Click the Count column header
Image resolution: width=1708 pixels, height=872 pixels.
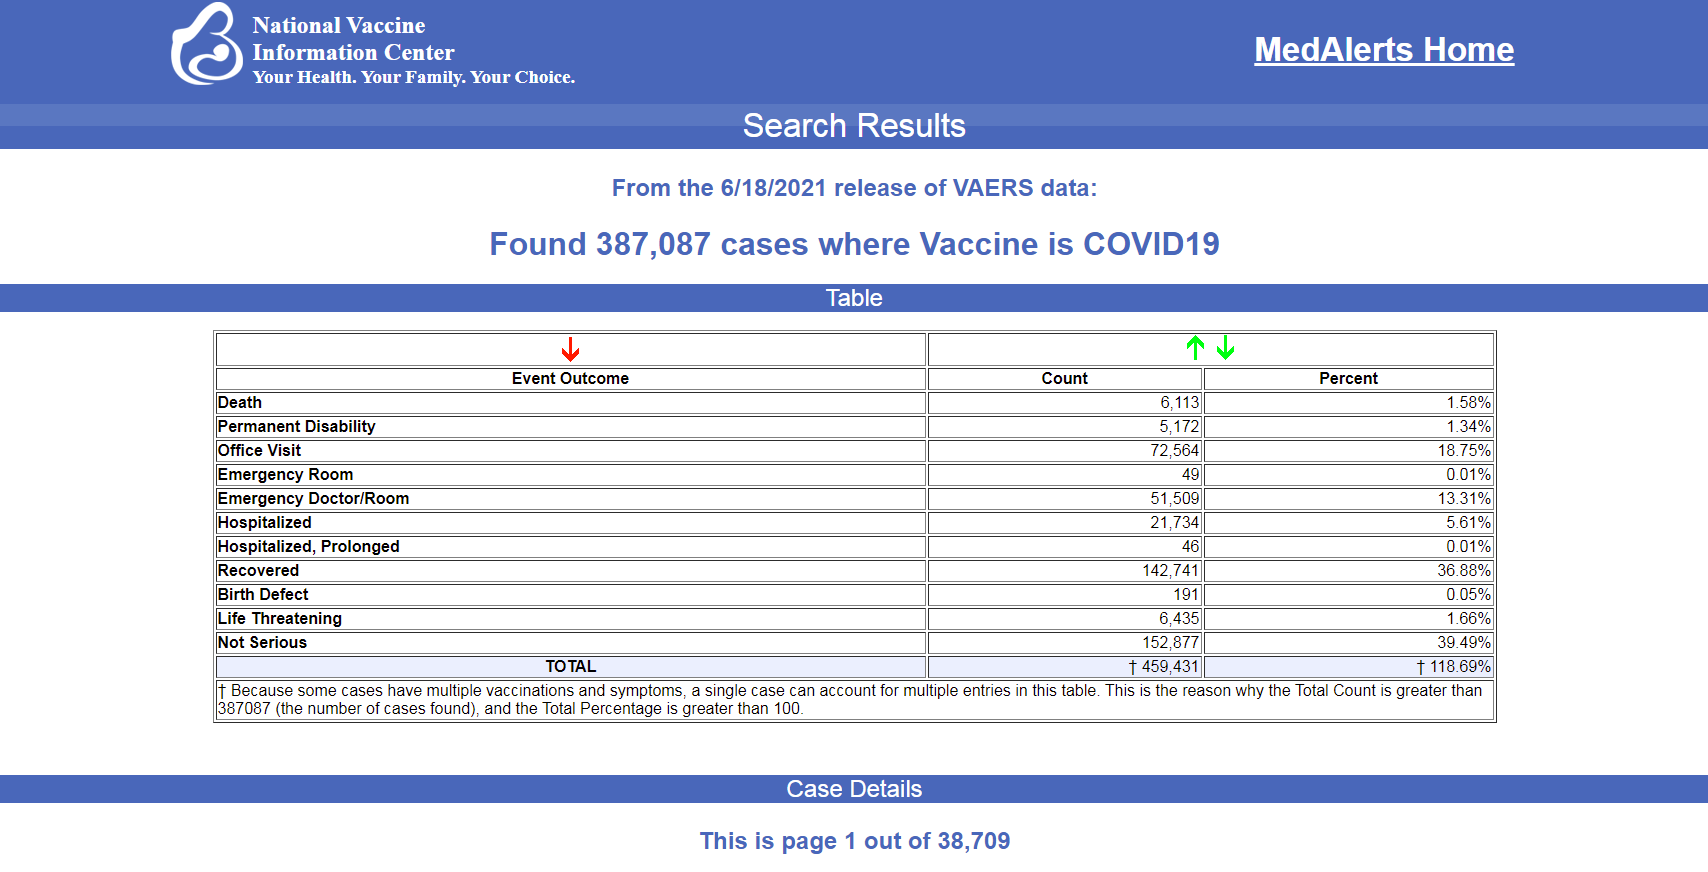point(1064,379)
